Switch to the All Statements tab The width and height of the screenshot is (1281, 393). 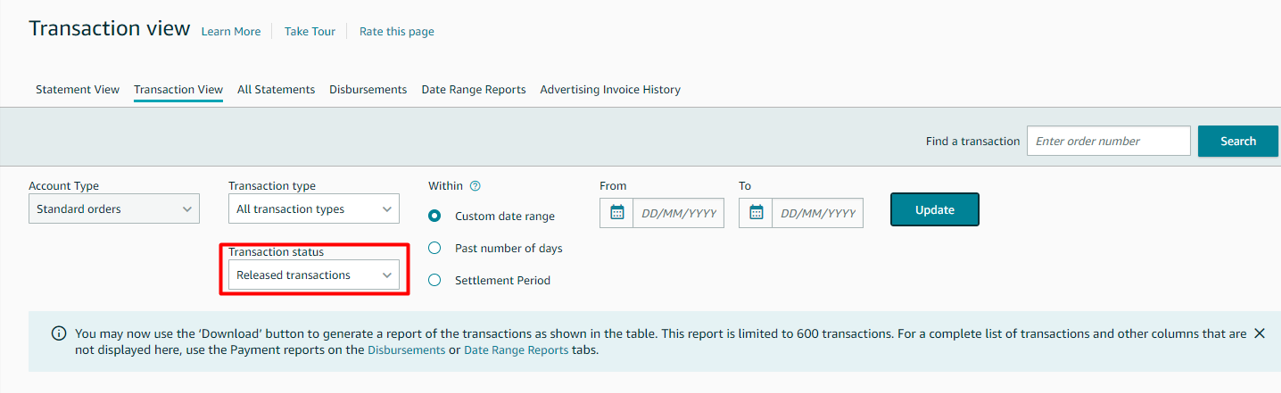pos(276,89)
